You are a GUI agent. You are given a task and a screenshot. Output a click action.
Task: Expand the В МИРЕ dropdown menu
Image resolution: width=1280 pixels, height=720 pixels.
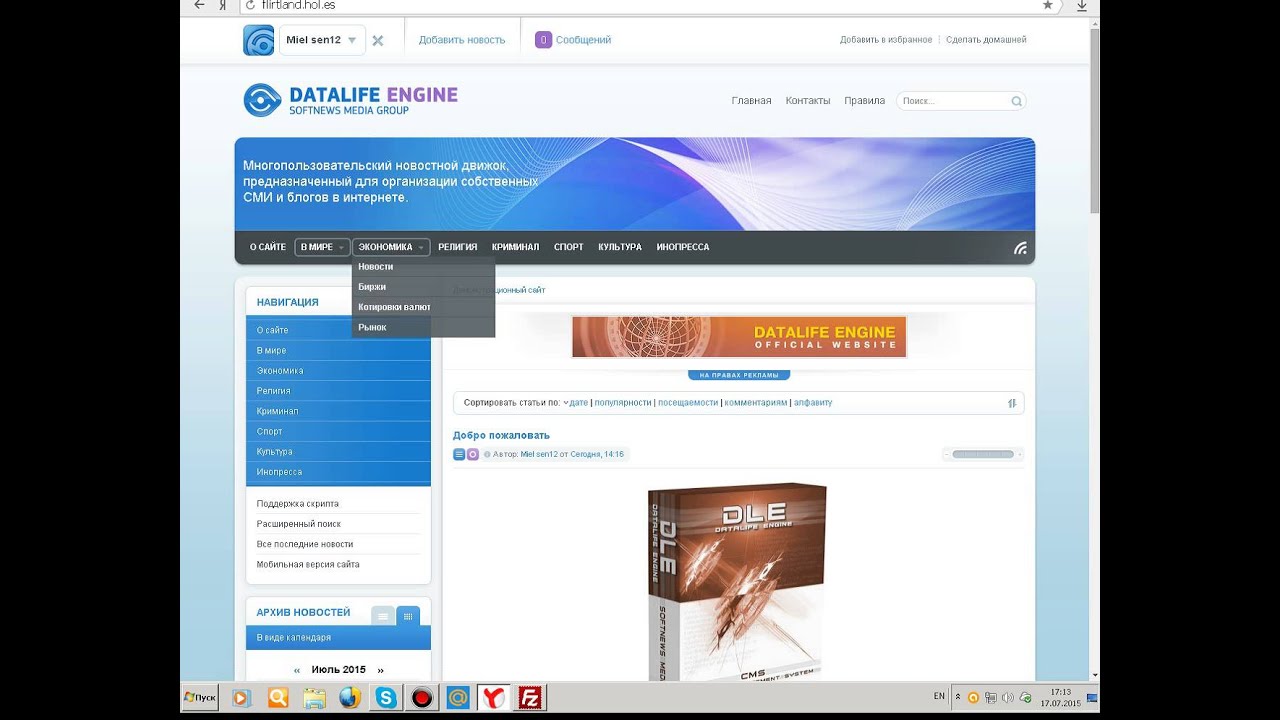(x=322, y=247)
